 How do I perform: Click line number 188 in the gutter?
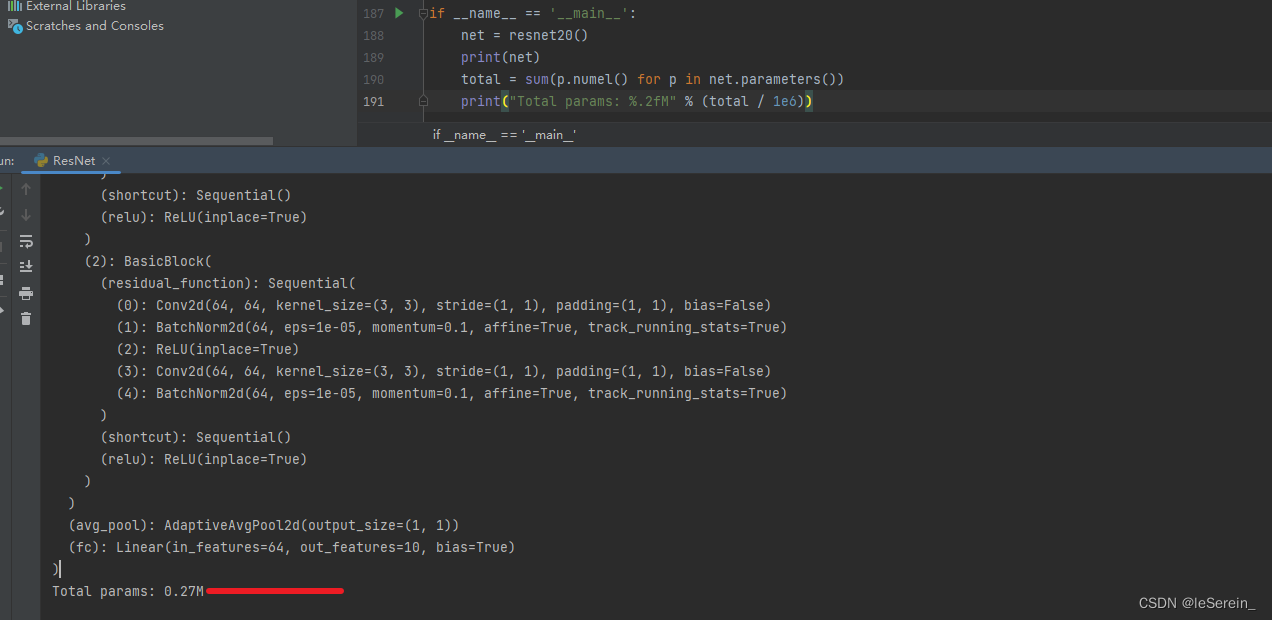373,35
